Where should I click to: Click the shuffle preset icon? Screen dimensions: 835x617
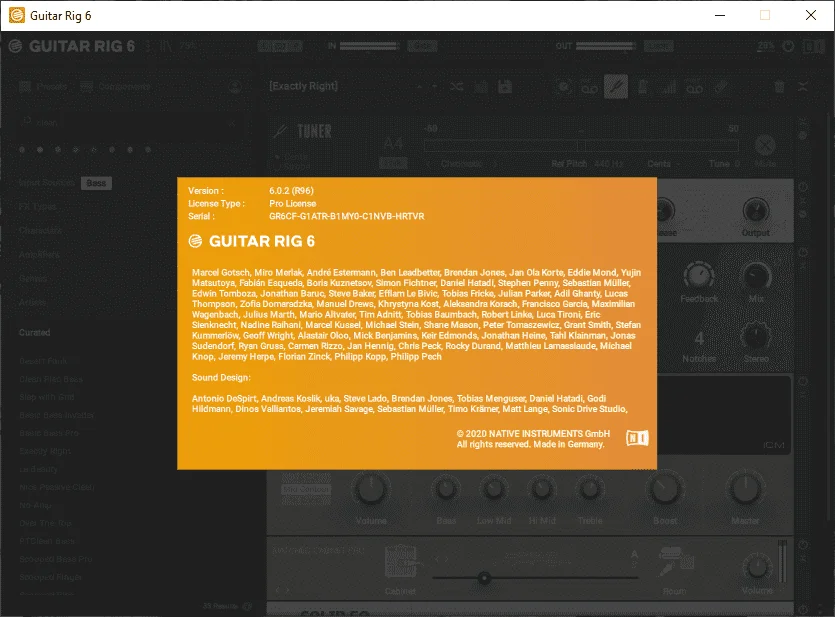tap(456, 86)
